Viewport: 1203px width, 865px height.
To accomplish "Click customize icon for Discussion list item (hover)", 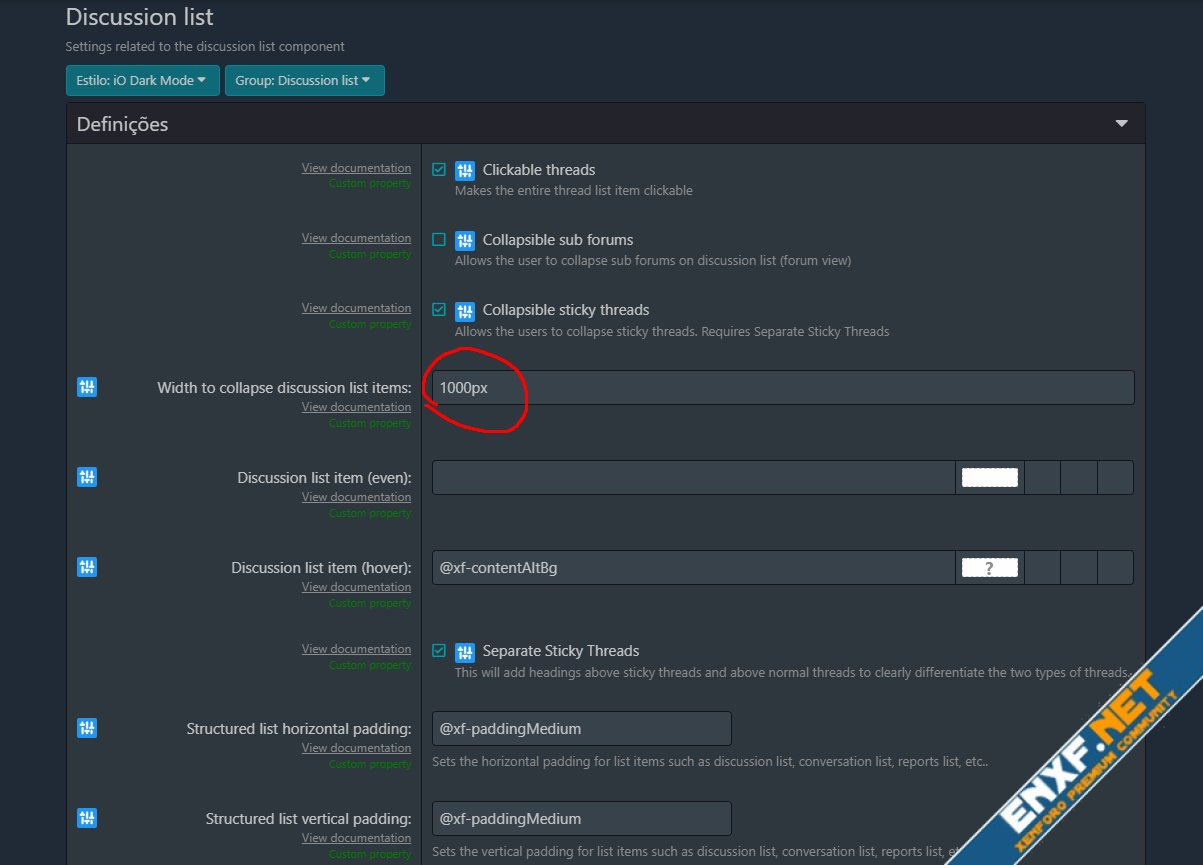I will click(87, 567).
